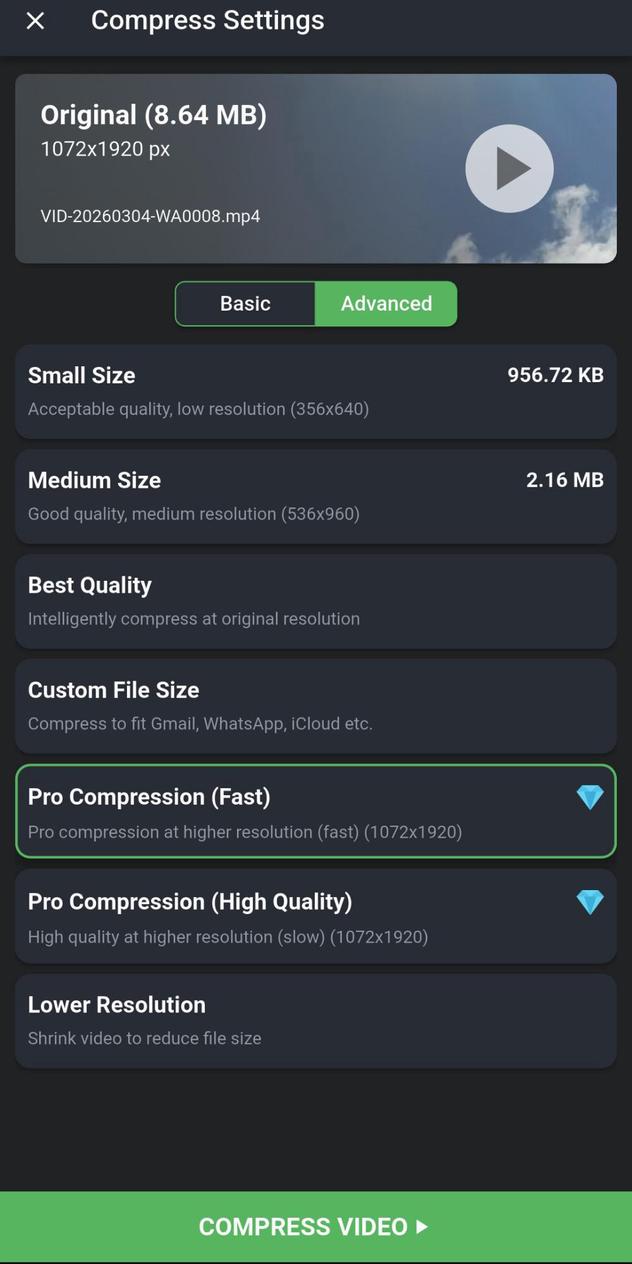Tap the Original (8.64 MB) heading

click(x=153, y=115)
